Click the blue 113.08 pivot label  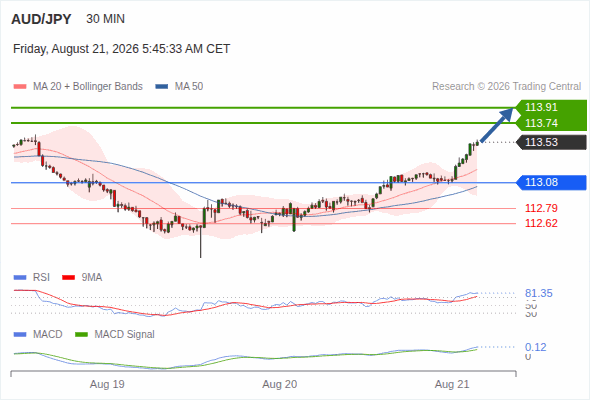coord(551,183)
